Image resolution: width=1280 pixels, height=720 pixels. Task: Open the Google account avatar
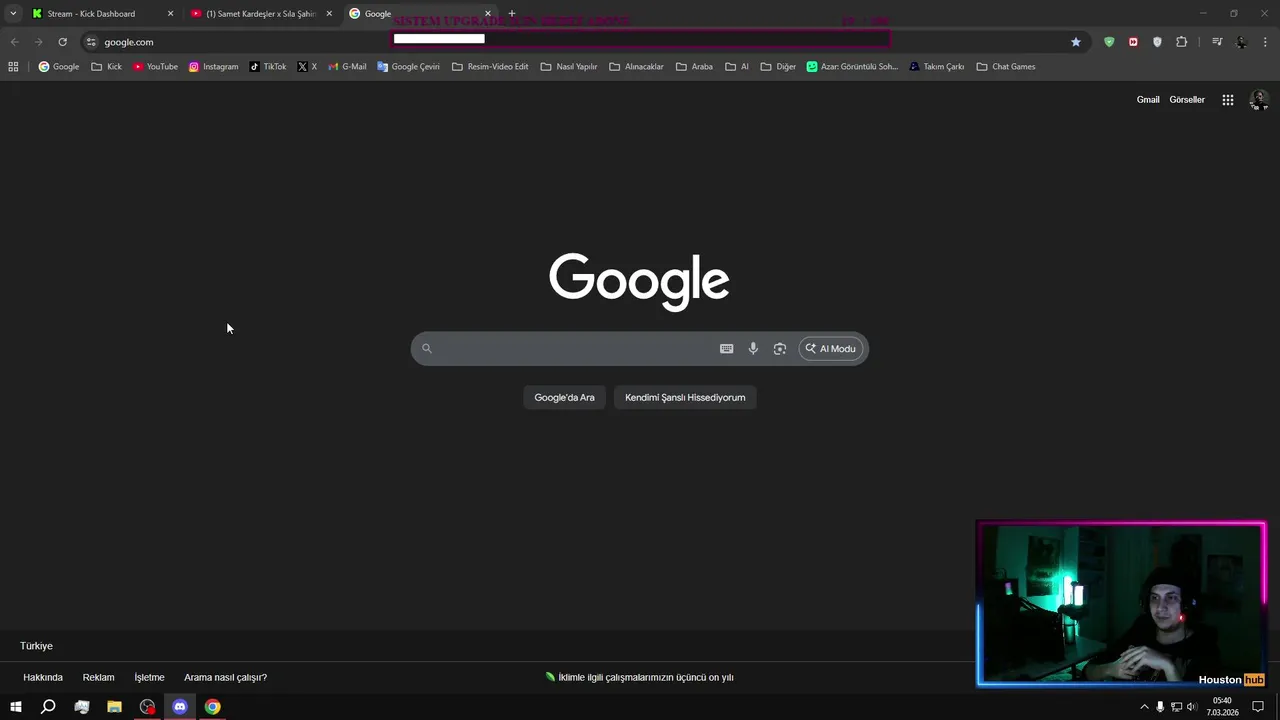click(1259, 100)
